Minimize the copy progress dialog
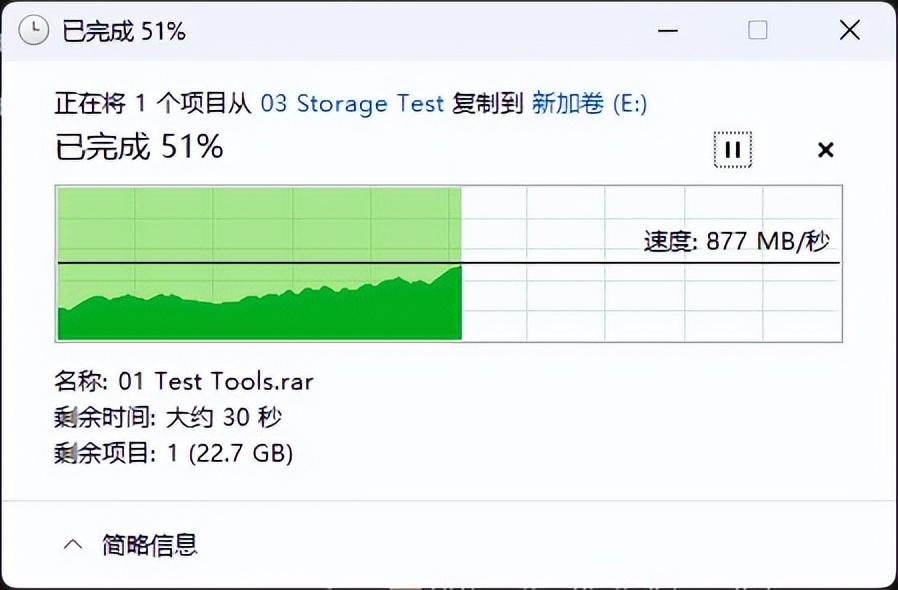 point(666,30)
